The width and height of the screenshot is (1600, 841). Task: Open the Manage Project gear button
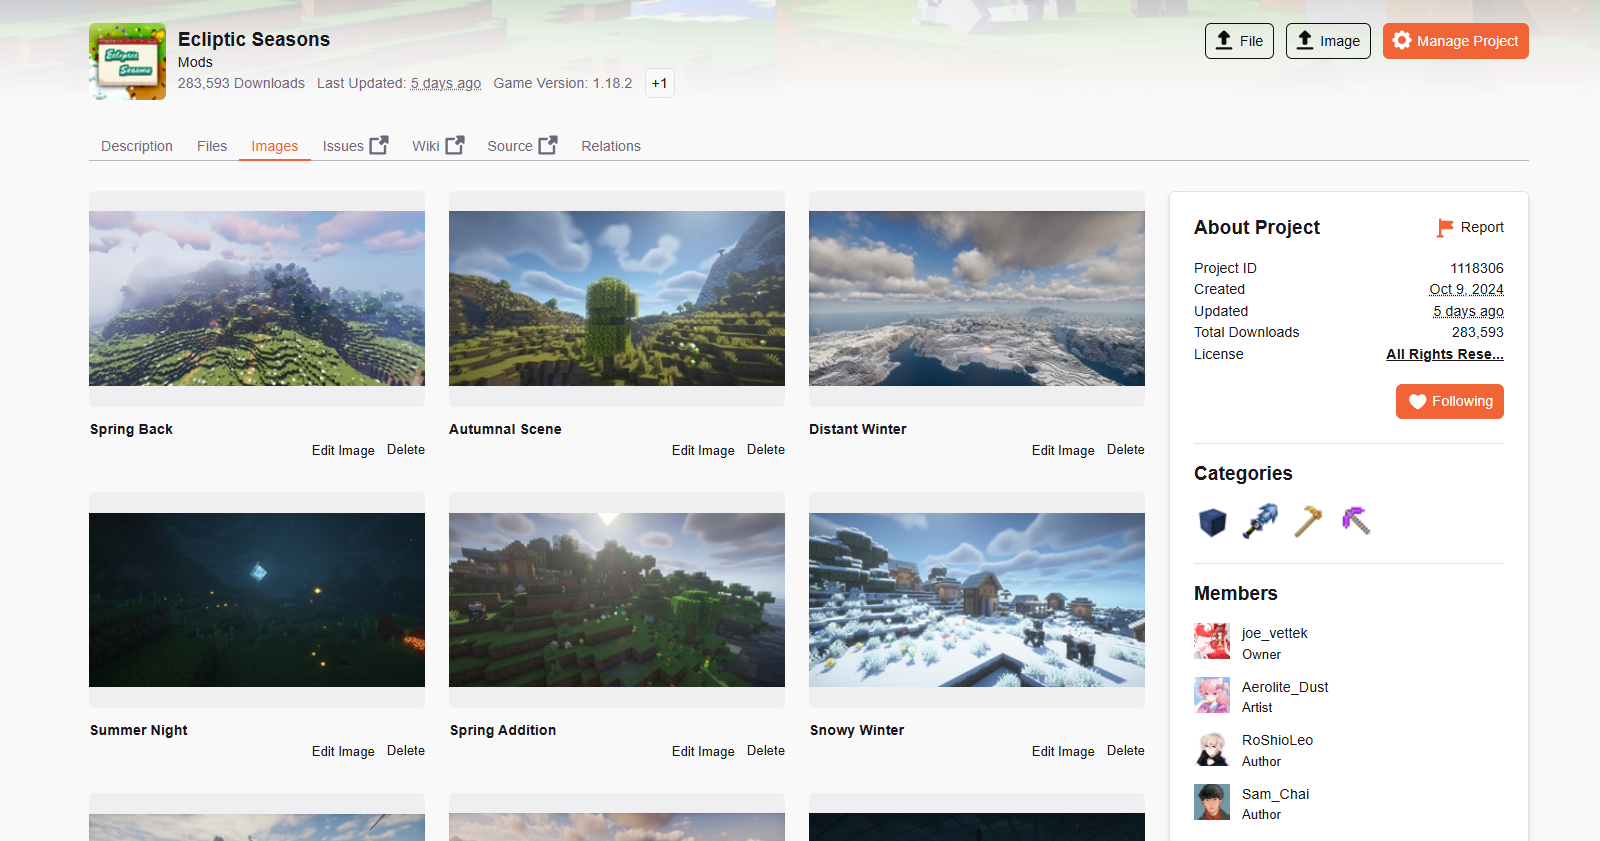click(1455, 41)
